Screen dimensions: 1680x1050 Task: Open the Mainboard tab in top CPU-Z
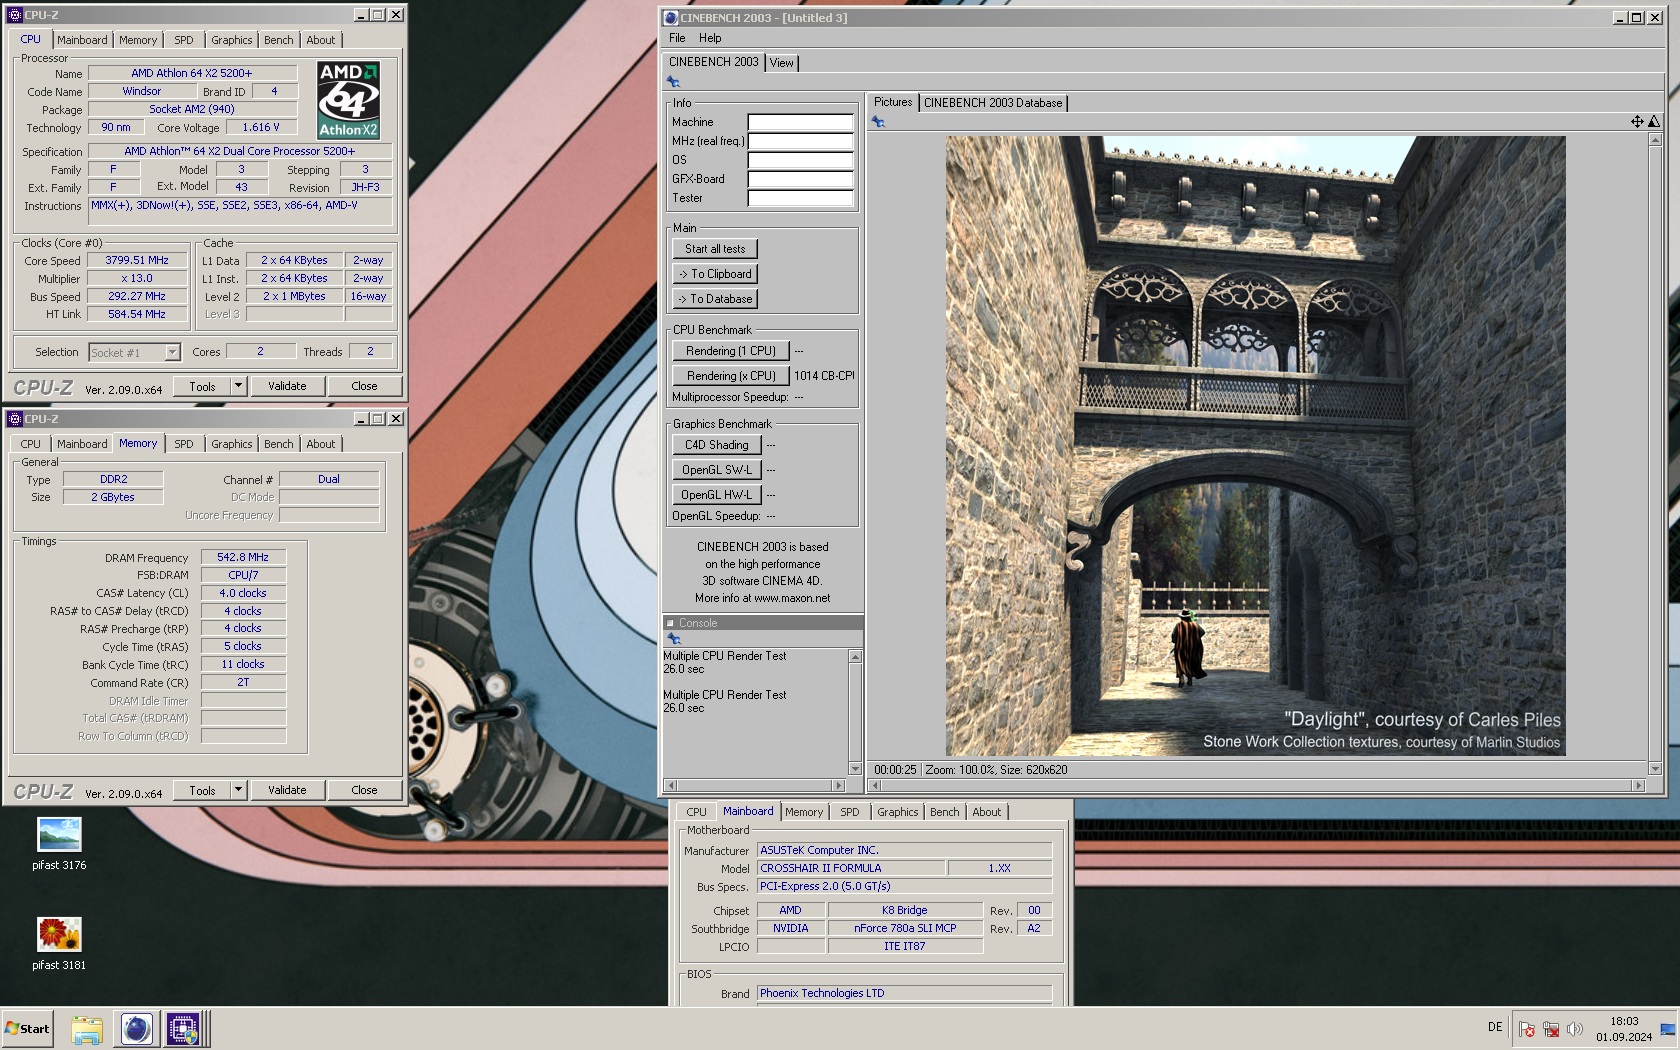click(x=82, y=40)
